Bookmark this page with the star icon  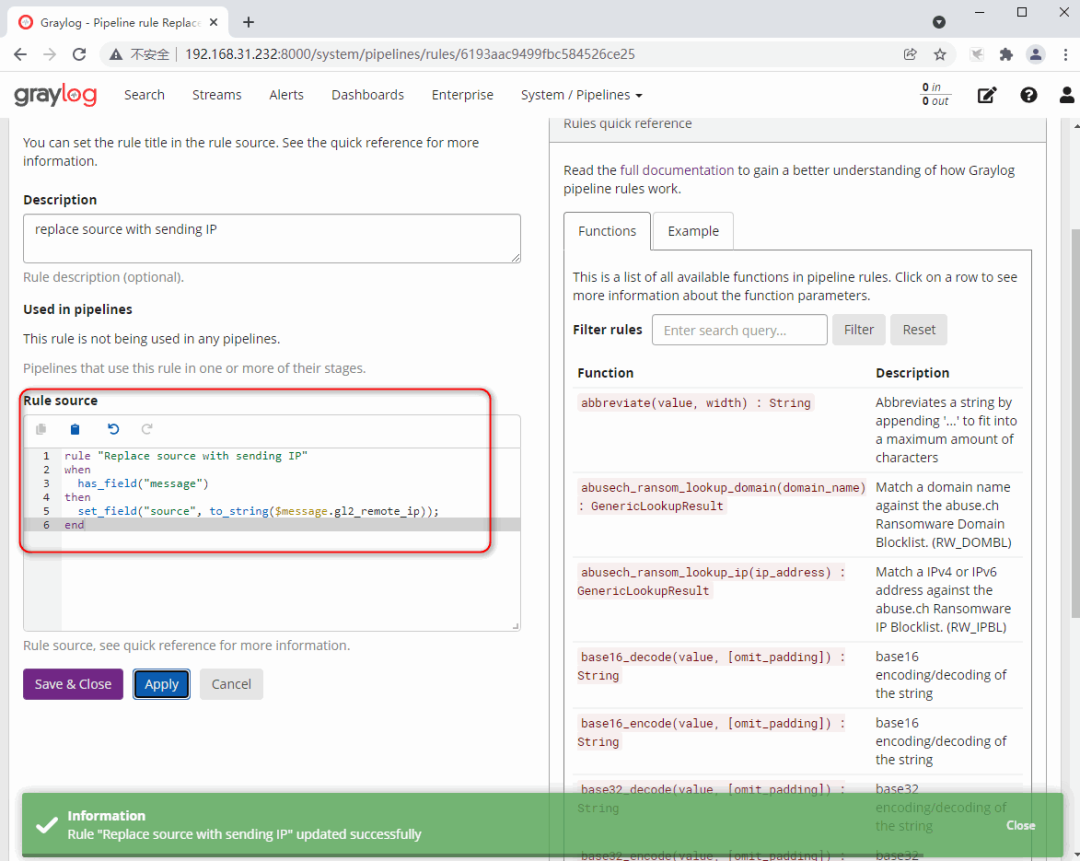point(940,54)
